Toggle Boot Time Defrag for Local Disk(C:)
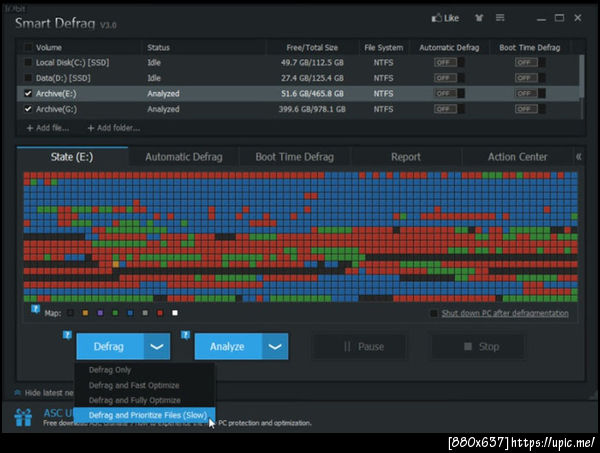600x453 pixels. pos(530,62)
